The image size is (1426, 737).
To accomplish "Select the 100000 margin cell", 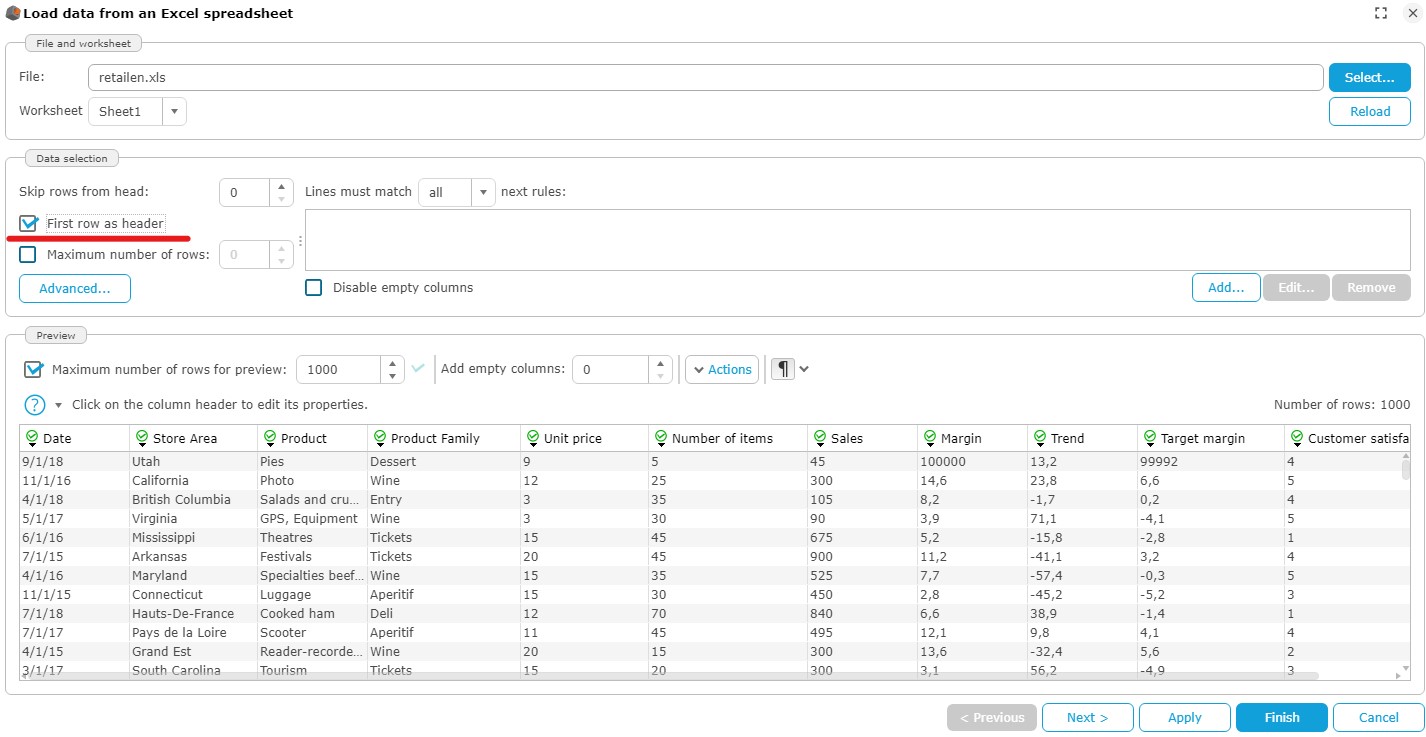I will click(x=972, y=462).
